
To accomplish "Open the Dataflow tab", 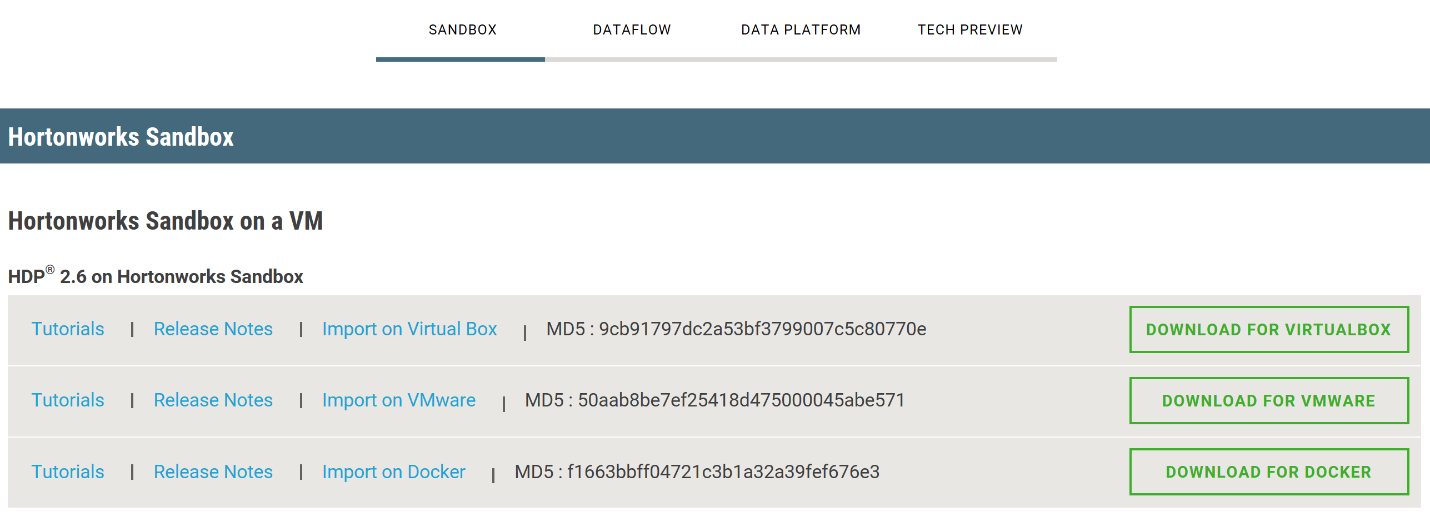I will click(631, 30).
